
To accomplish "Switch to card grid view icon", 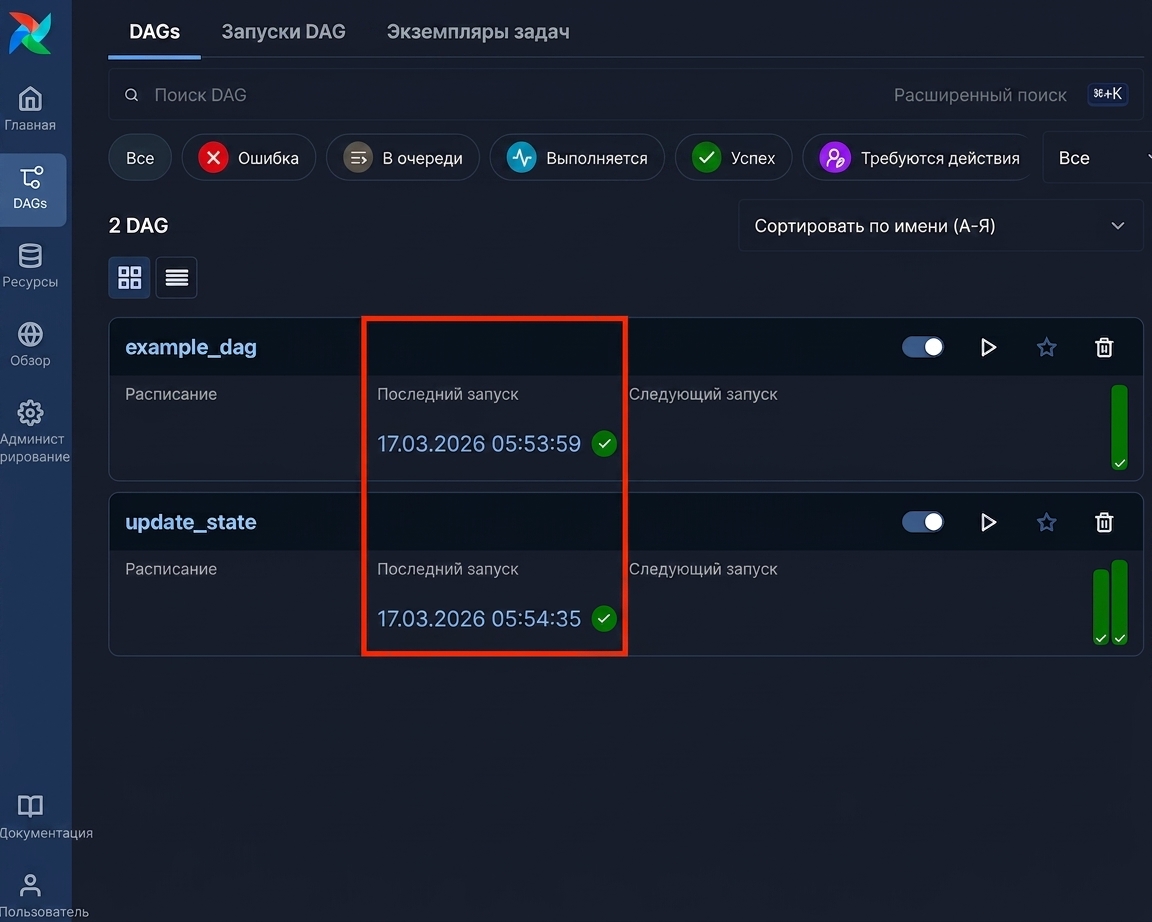I will [129, 277].
